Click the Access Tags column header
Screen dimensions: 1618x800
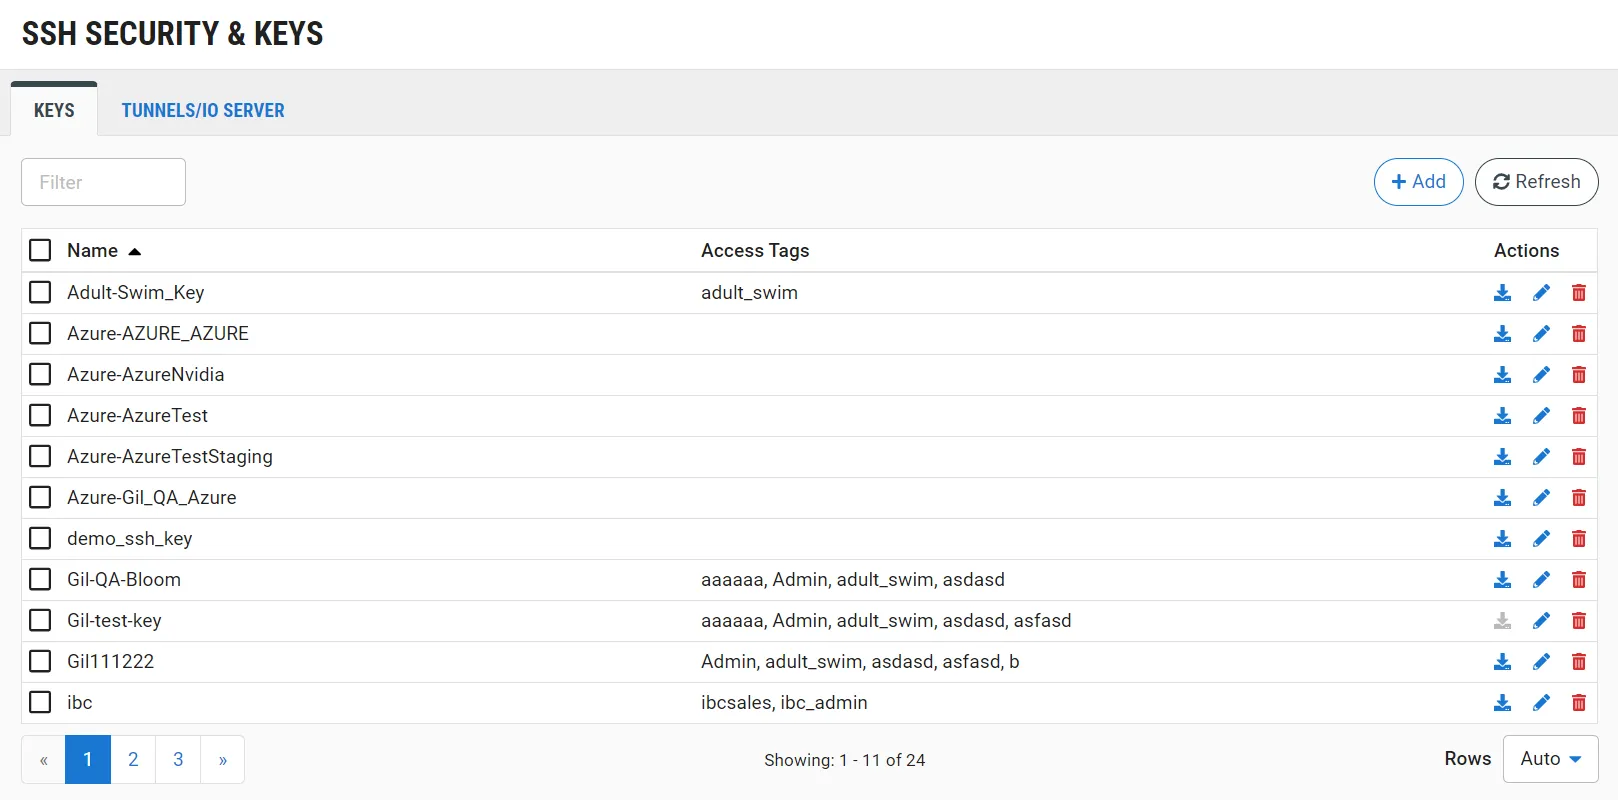[x=755, y=250]
